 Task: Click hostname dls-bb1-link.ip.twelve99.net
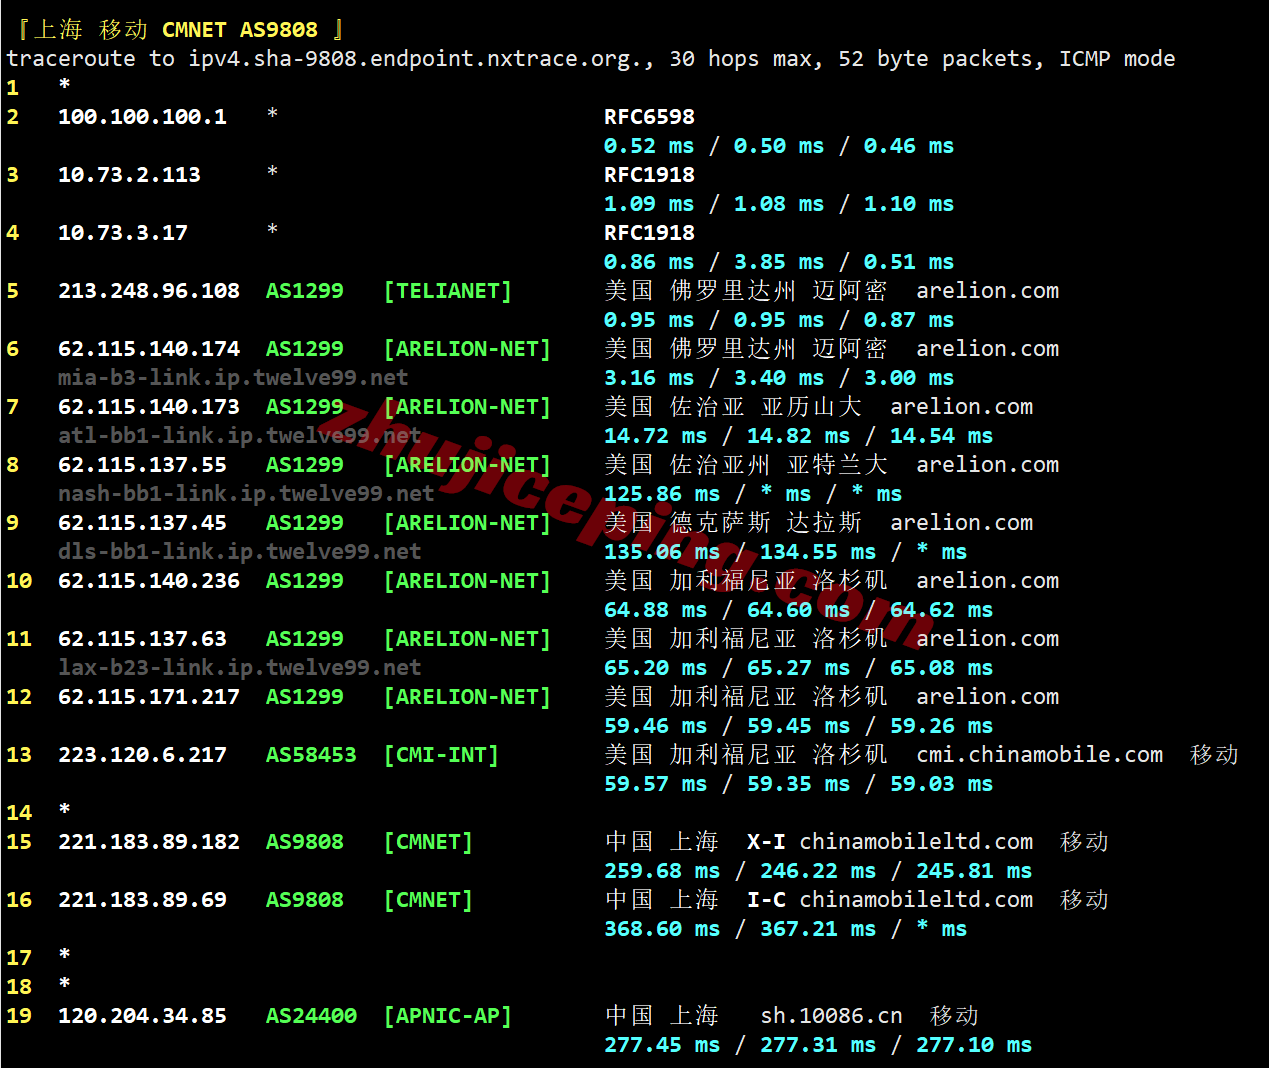tap(239, 552)
